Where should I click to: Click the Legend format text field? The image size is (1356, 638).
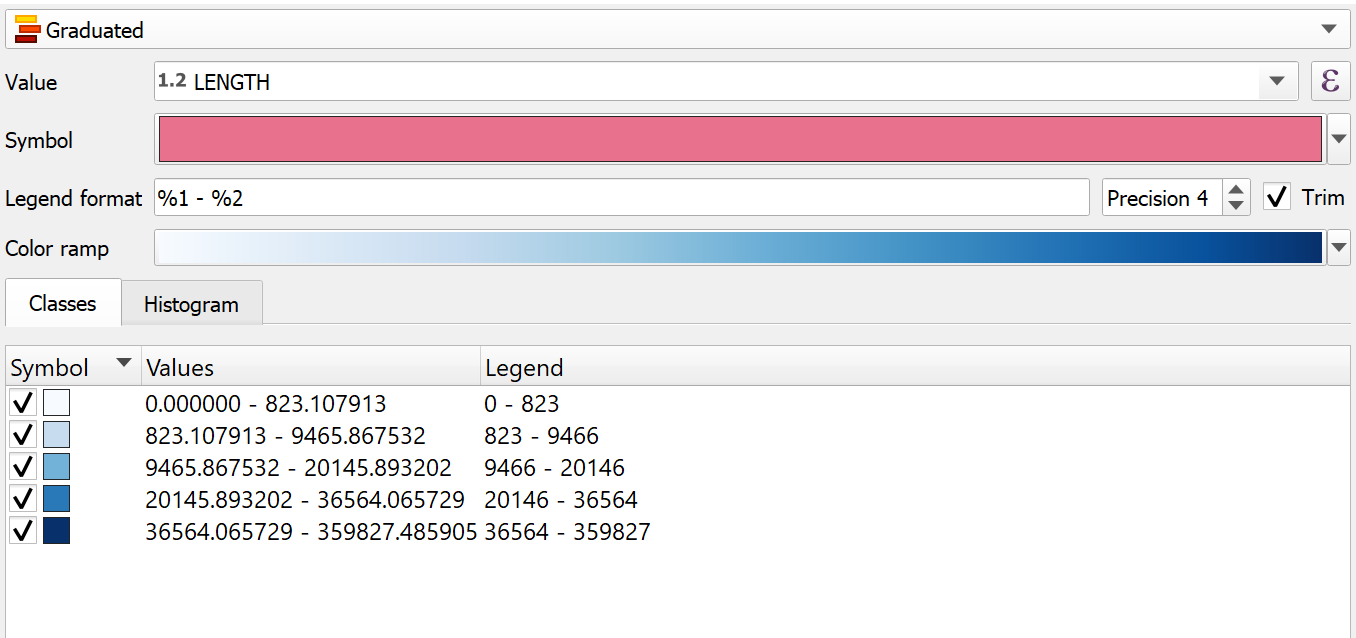(620, 198)
